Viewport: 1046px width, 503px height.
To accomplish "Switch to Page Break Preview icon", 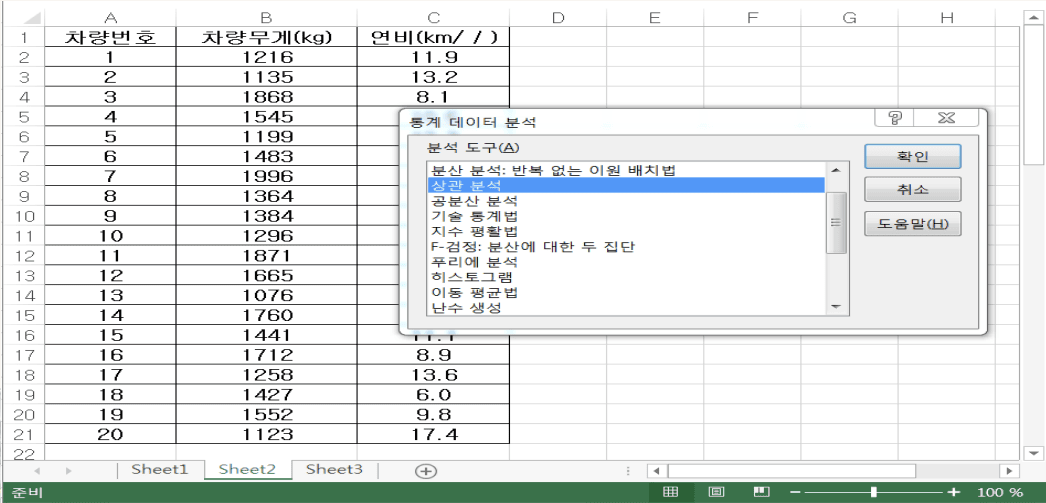I will tap(761, 492).
